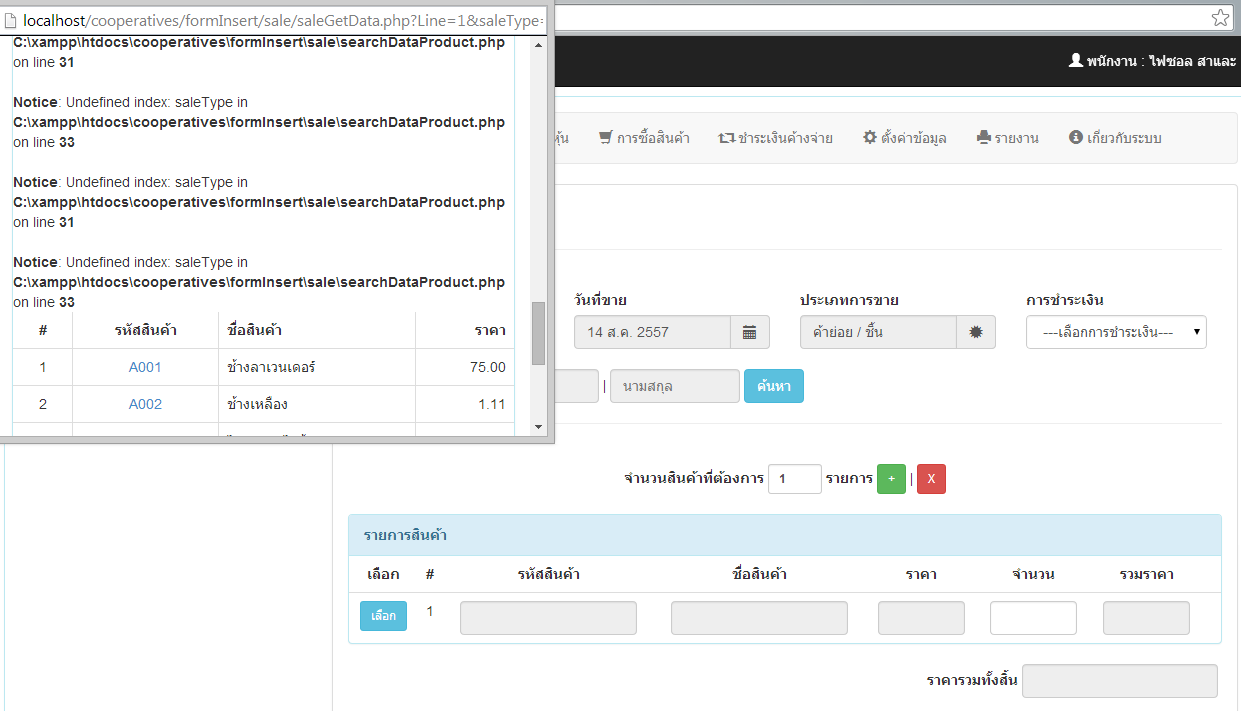Click the calendar icon beside sale date
Viewport: 1241px width, 711px height.
click(750, 332)
